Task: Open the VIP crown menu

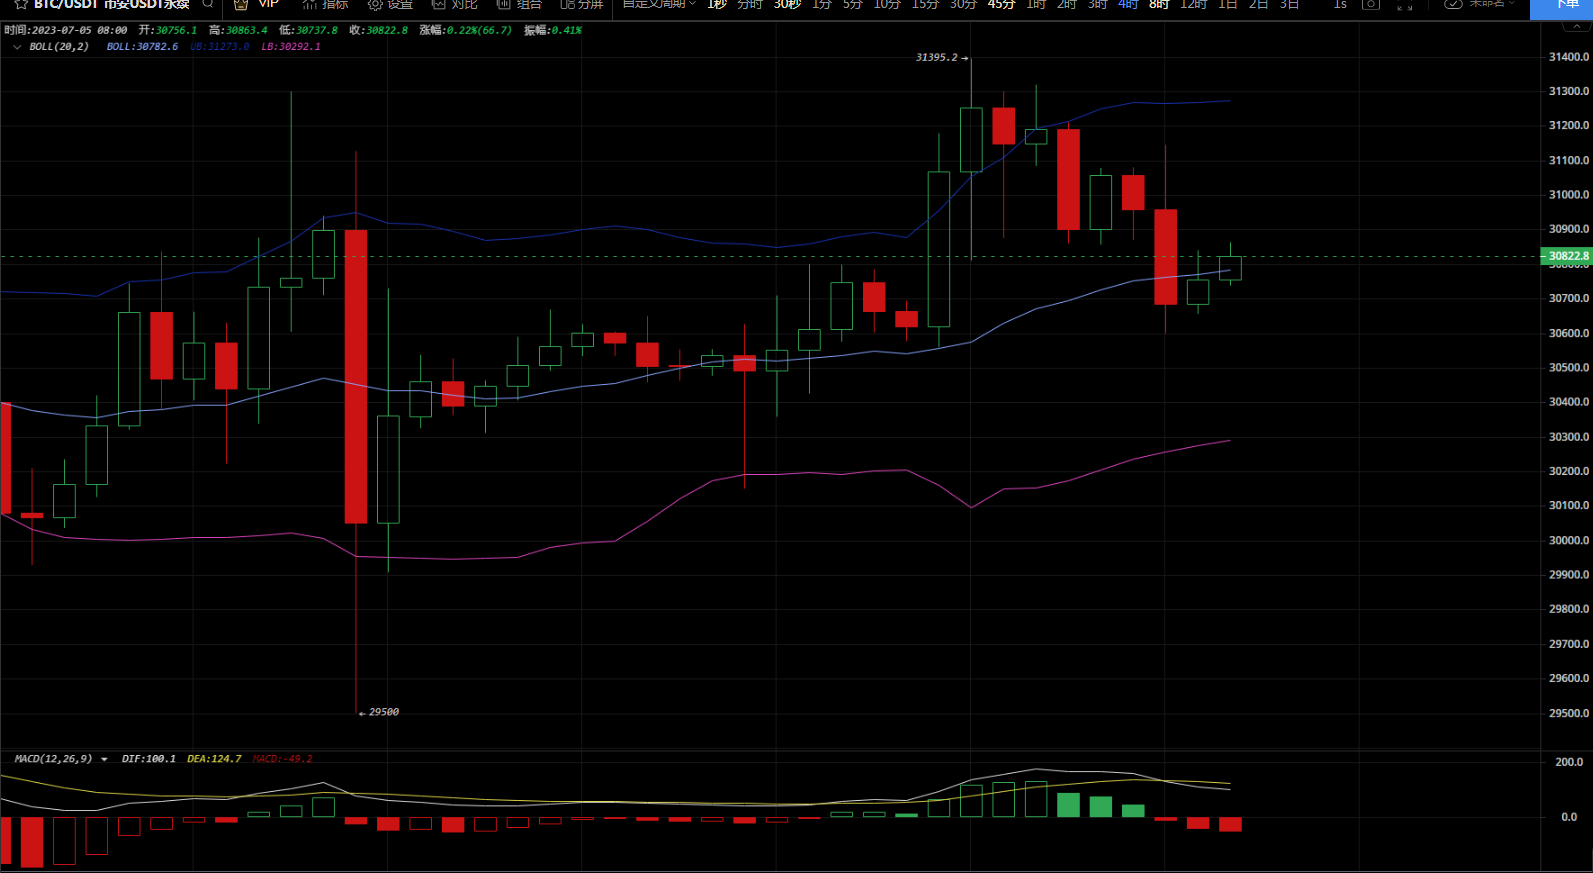Action: coord(256,4)
